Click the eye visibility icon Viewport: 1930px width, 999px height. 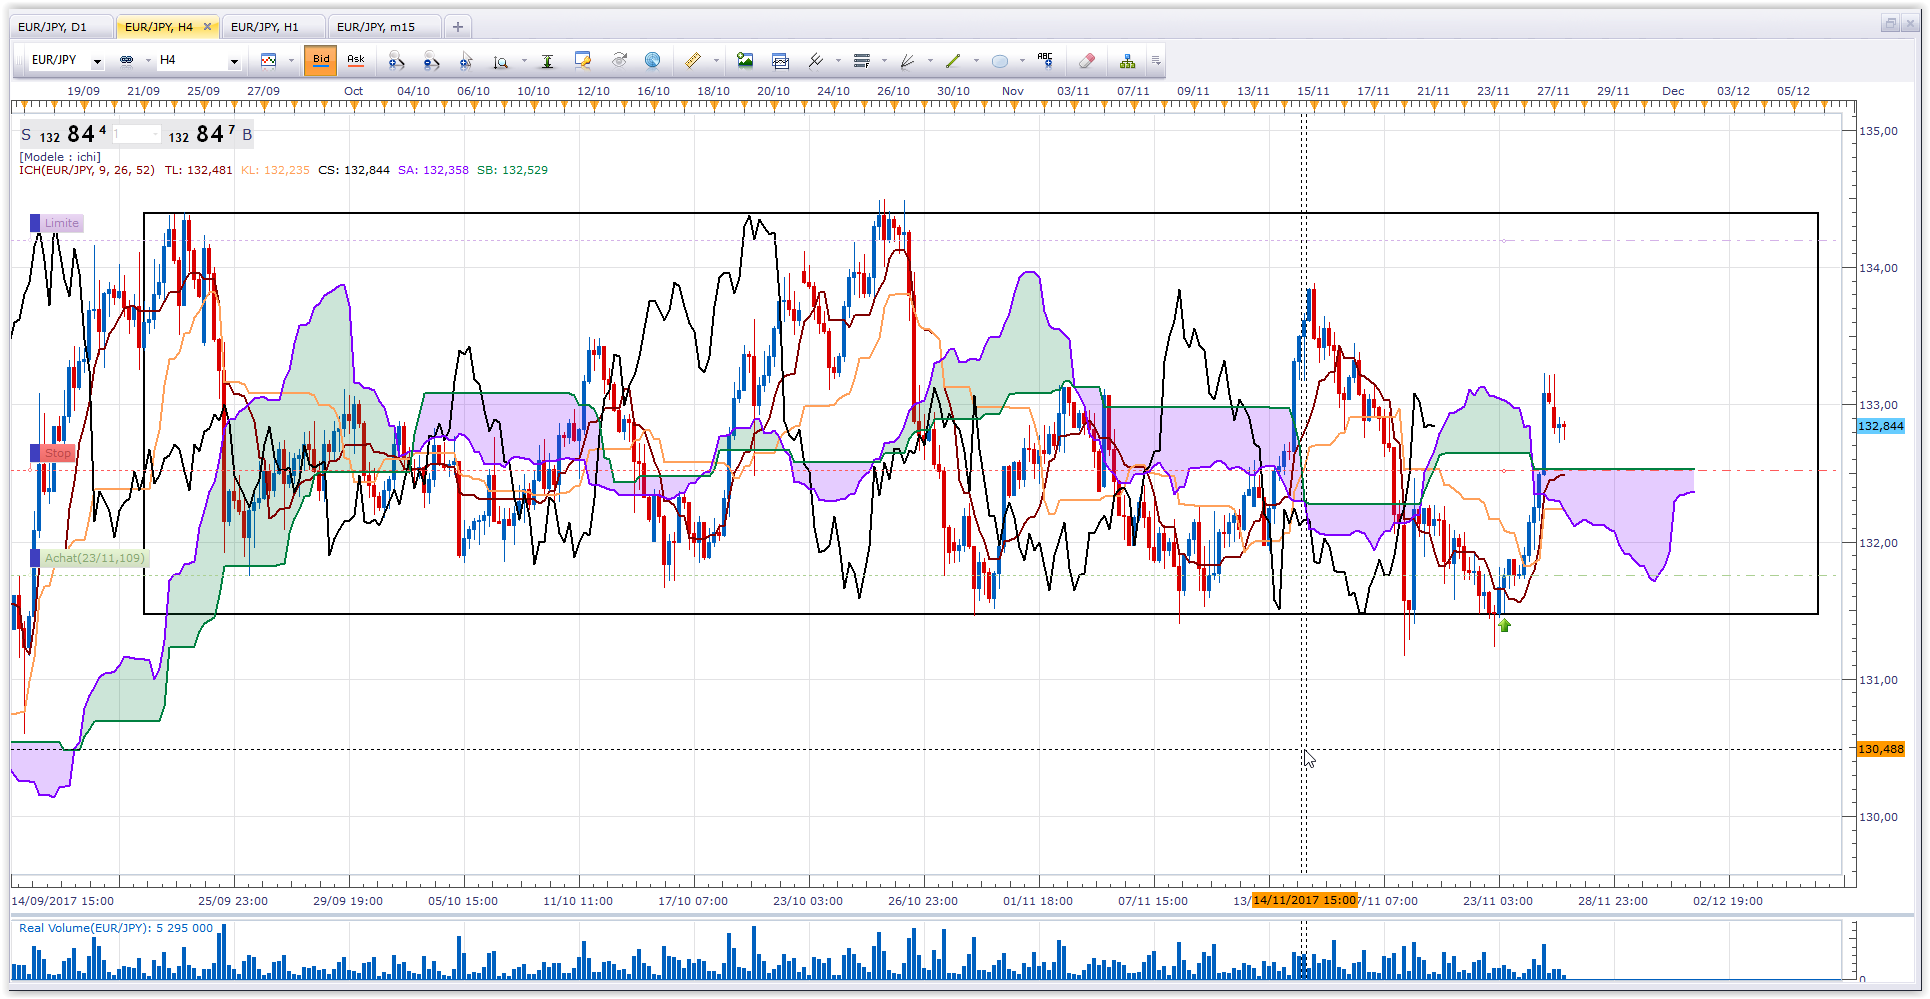620,60
